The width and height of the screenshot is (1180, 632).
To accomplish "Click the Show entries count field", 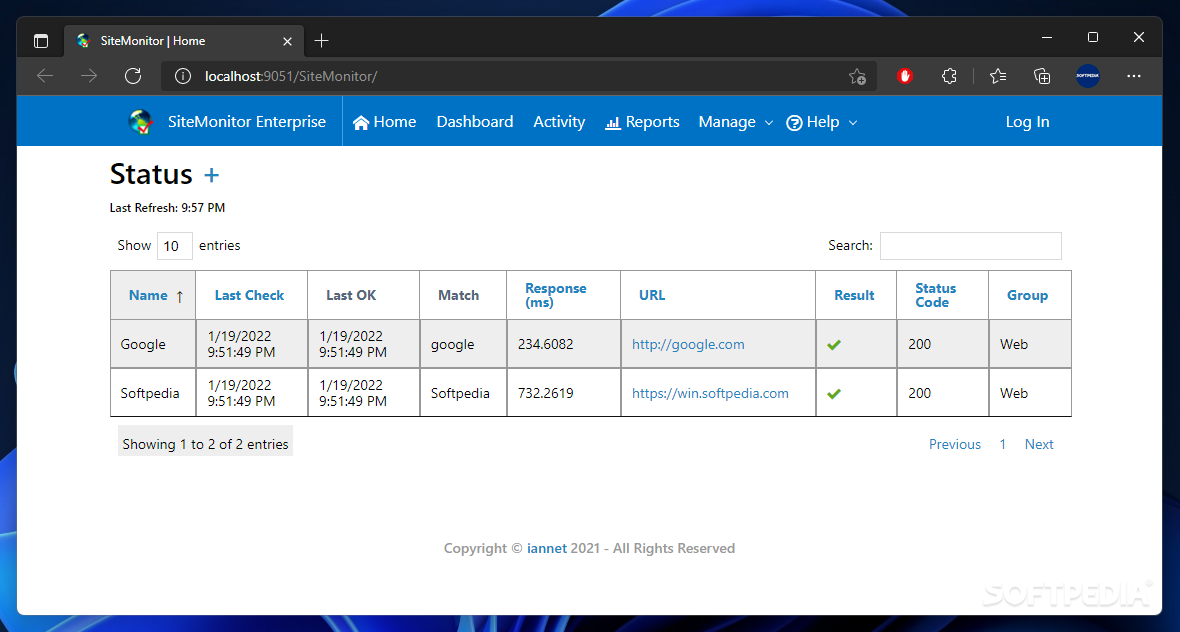I will (175, 246).
